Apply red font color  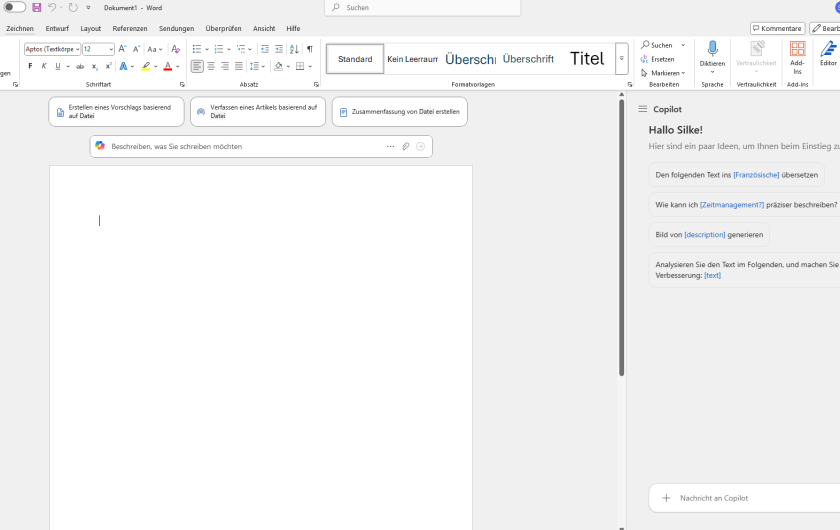(x=168, y=66)
